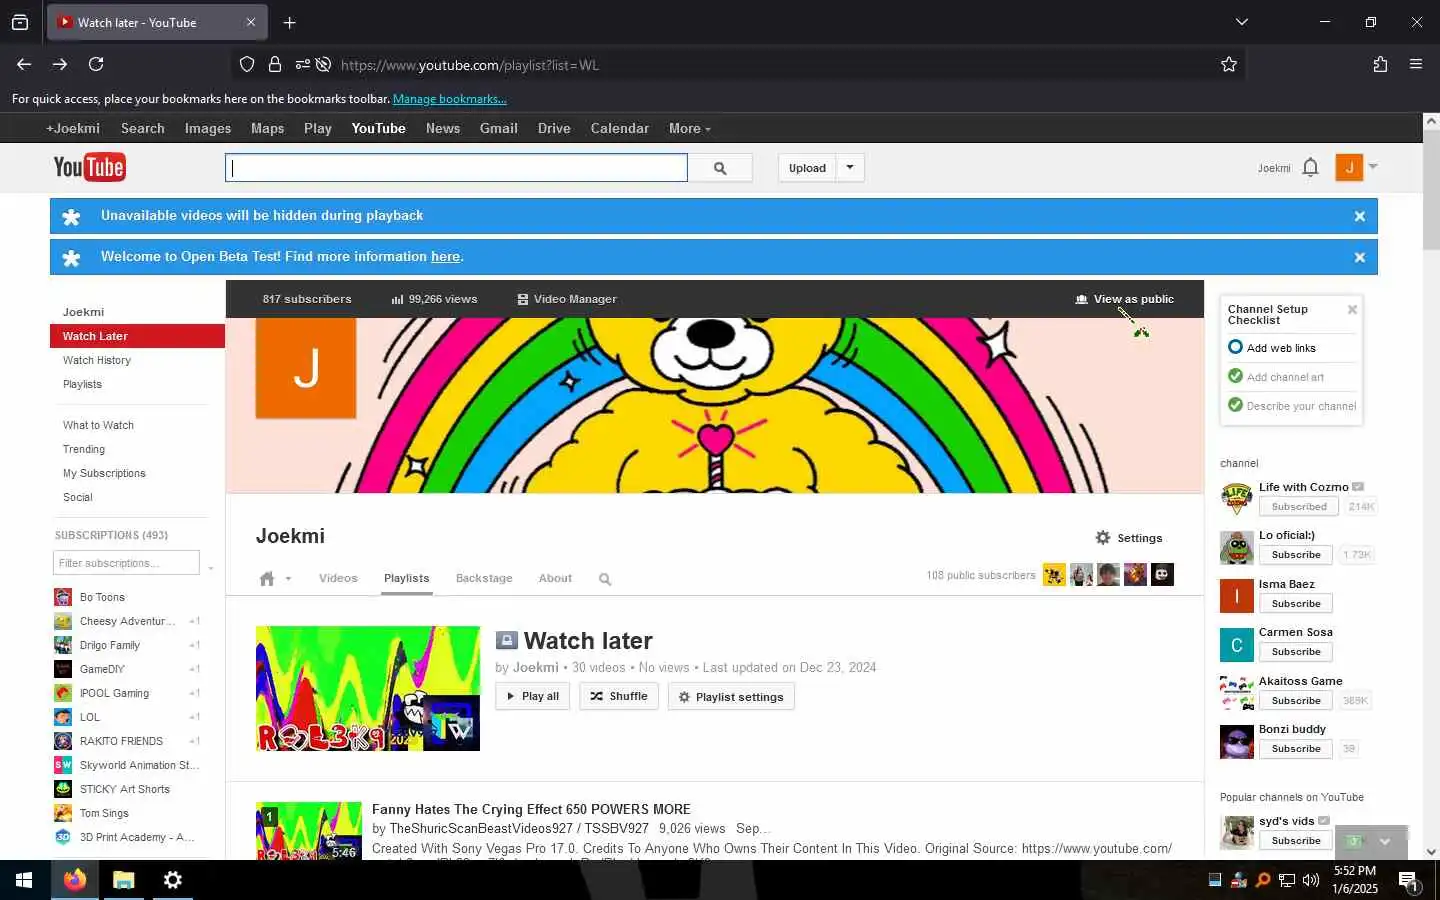
Task: Dismiss the unavailable videos notice
Action: 1360,216
